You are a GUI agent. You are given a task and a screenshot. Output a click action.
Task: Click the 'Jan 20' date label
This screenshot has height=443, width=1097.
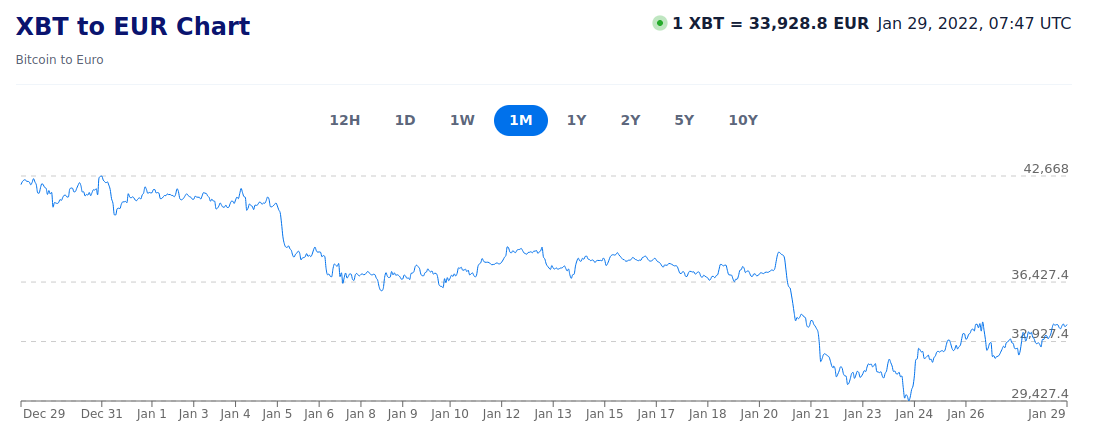(759, 414)
